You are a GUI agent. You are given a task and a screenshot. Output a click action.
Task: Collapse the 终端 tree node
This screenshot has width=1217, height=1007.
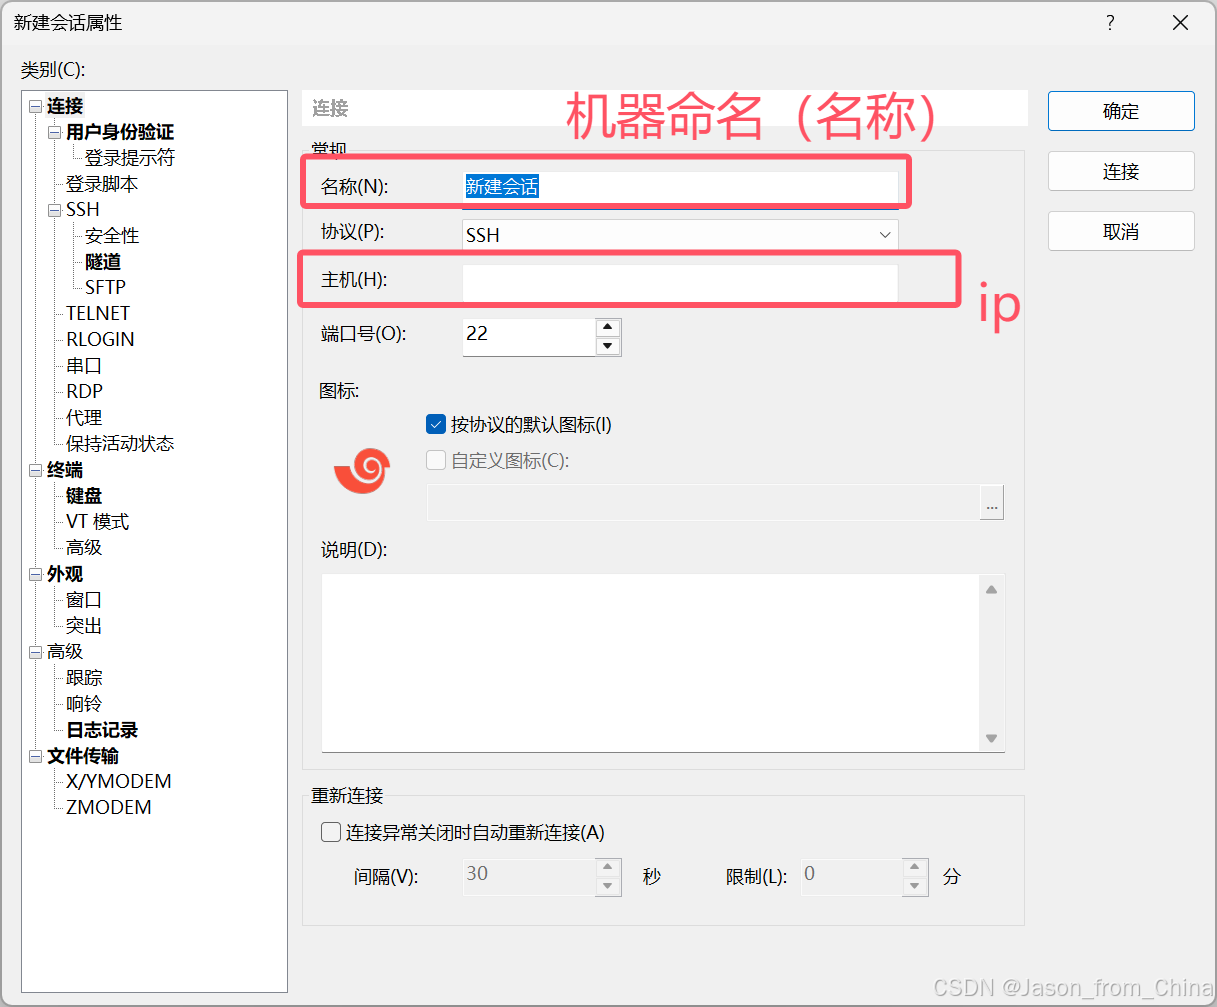(36, 470)
